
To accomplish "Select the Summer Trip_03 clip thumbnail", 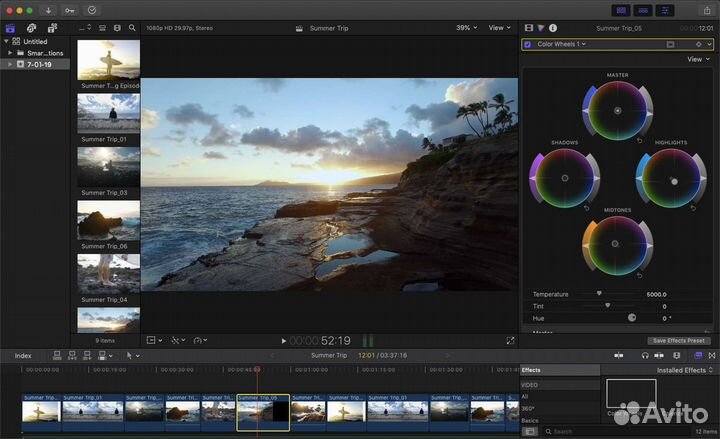I will click(108, 166).
